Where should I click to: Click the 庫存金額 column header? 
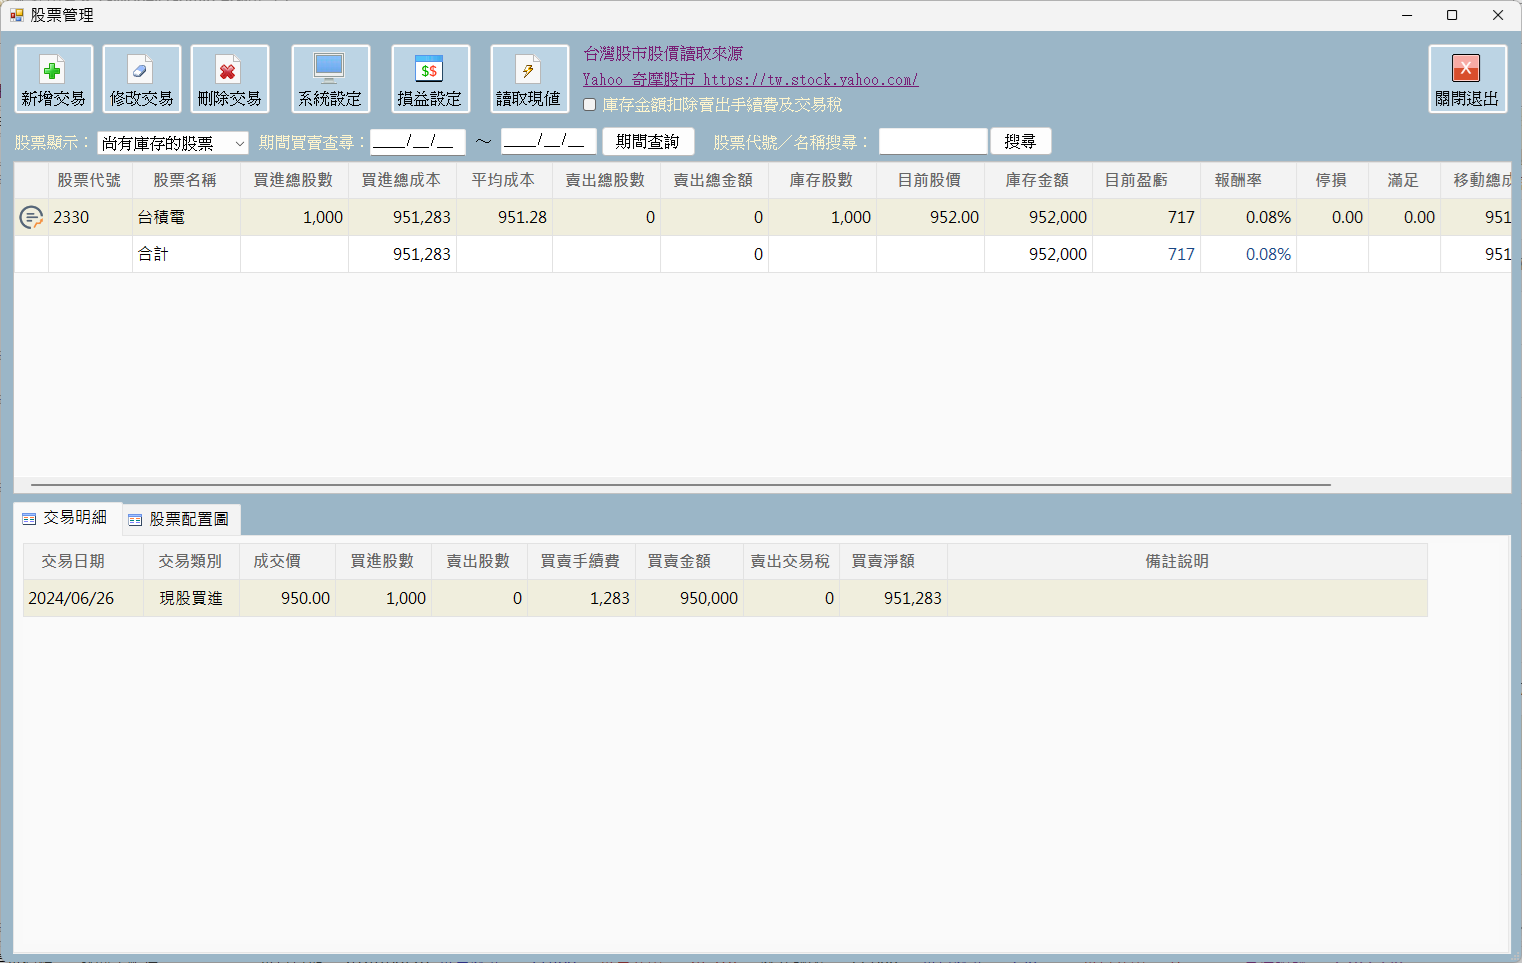1038,181
